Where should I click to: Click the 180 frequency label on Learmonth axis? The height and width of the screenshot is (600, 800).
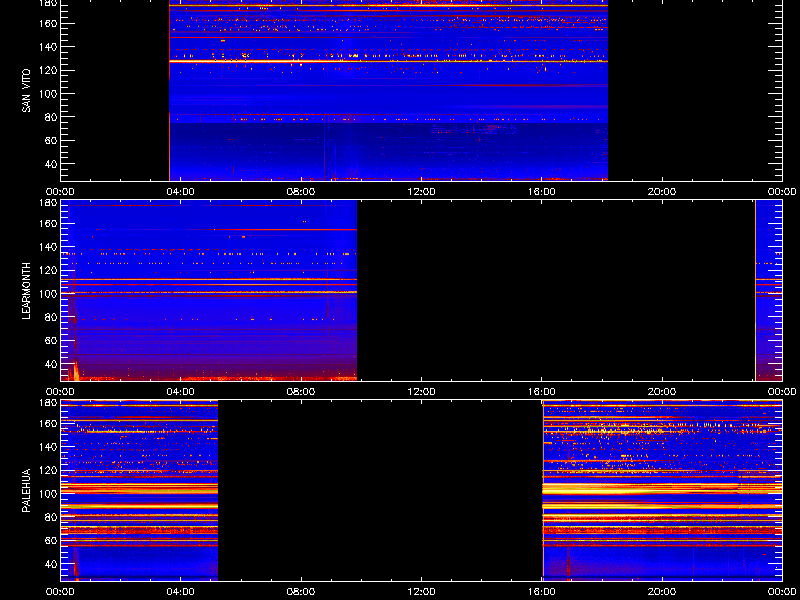point(49,202)
